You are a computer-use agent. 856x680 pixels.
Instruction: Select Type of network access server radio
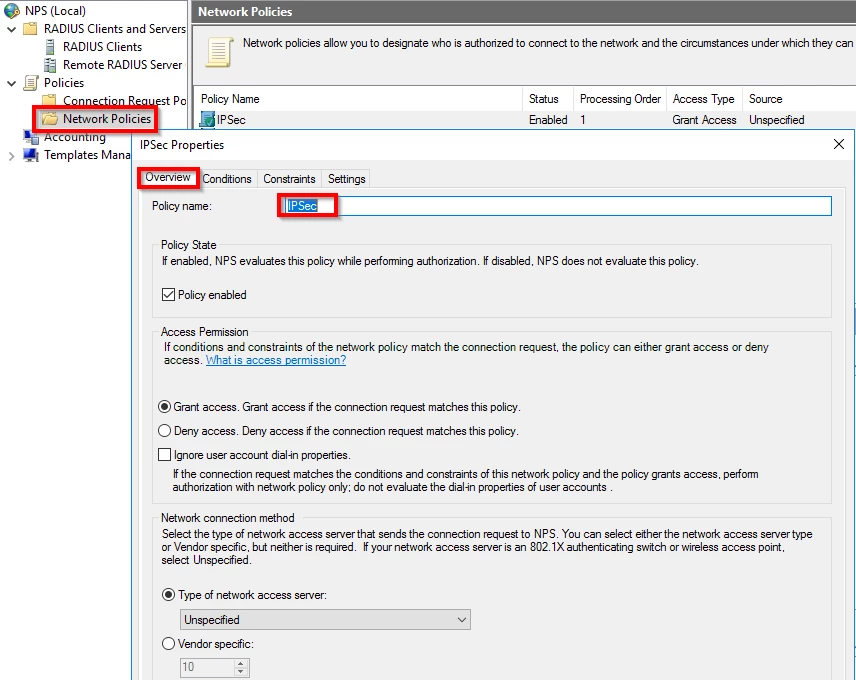[169, 595]
